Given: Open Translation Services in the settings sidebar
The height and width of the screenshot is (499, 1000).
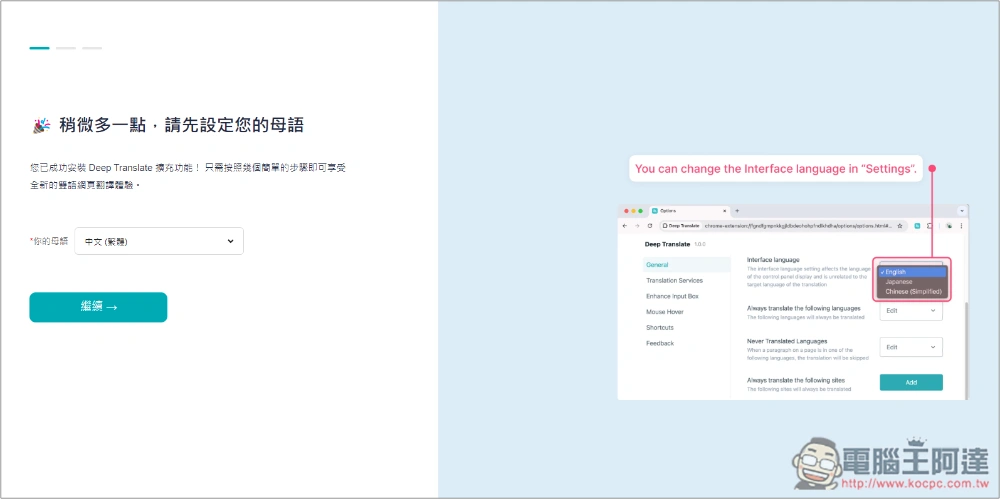Looking at the screenshot, I should [x=674, y=281].
